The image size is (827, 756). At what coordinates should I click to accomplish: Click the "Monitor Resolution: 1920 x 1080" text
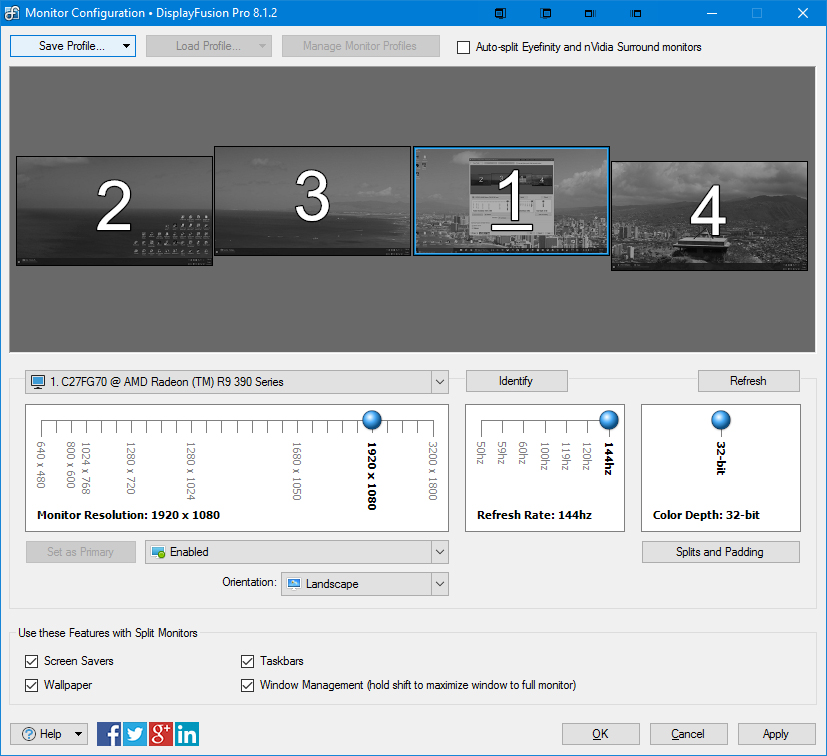(129, 515)
